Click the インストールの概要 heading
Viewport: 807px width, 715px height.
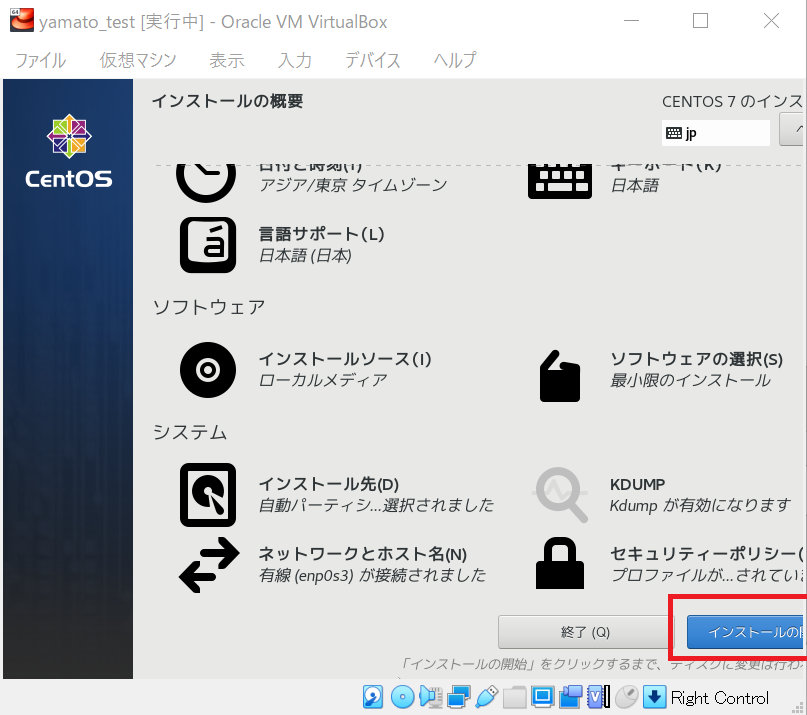(227, 101)
